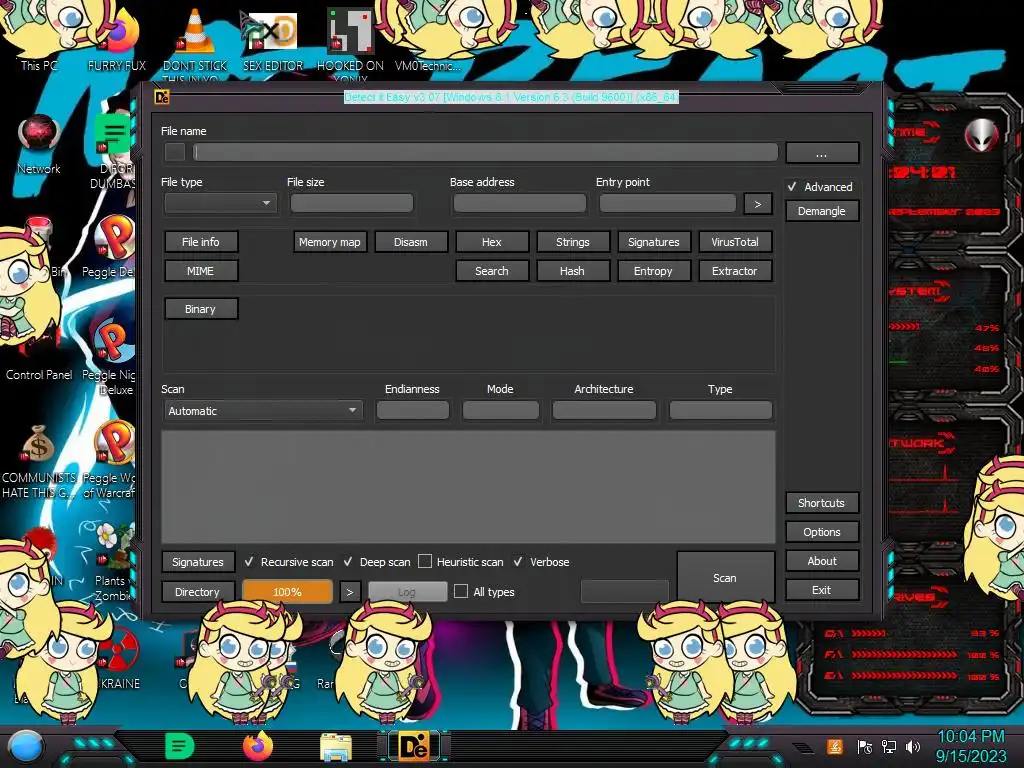Screen dimensions: 1024x768
Task: Click the Directory scan button
Action: tap(197, 592)
